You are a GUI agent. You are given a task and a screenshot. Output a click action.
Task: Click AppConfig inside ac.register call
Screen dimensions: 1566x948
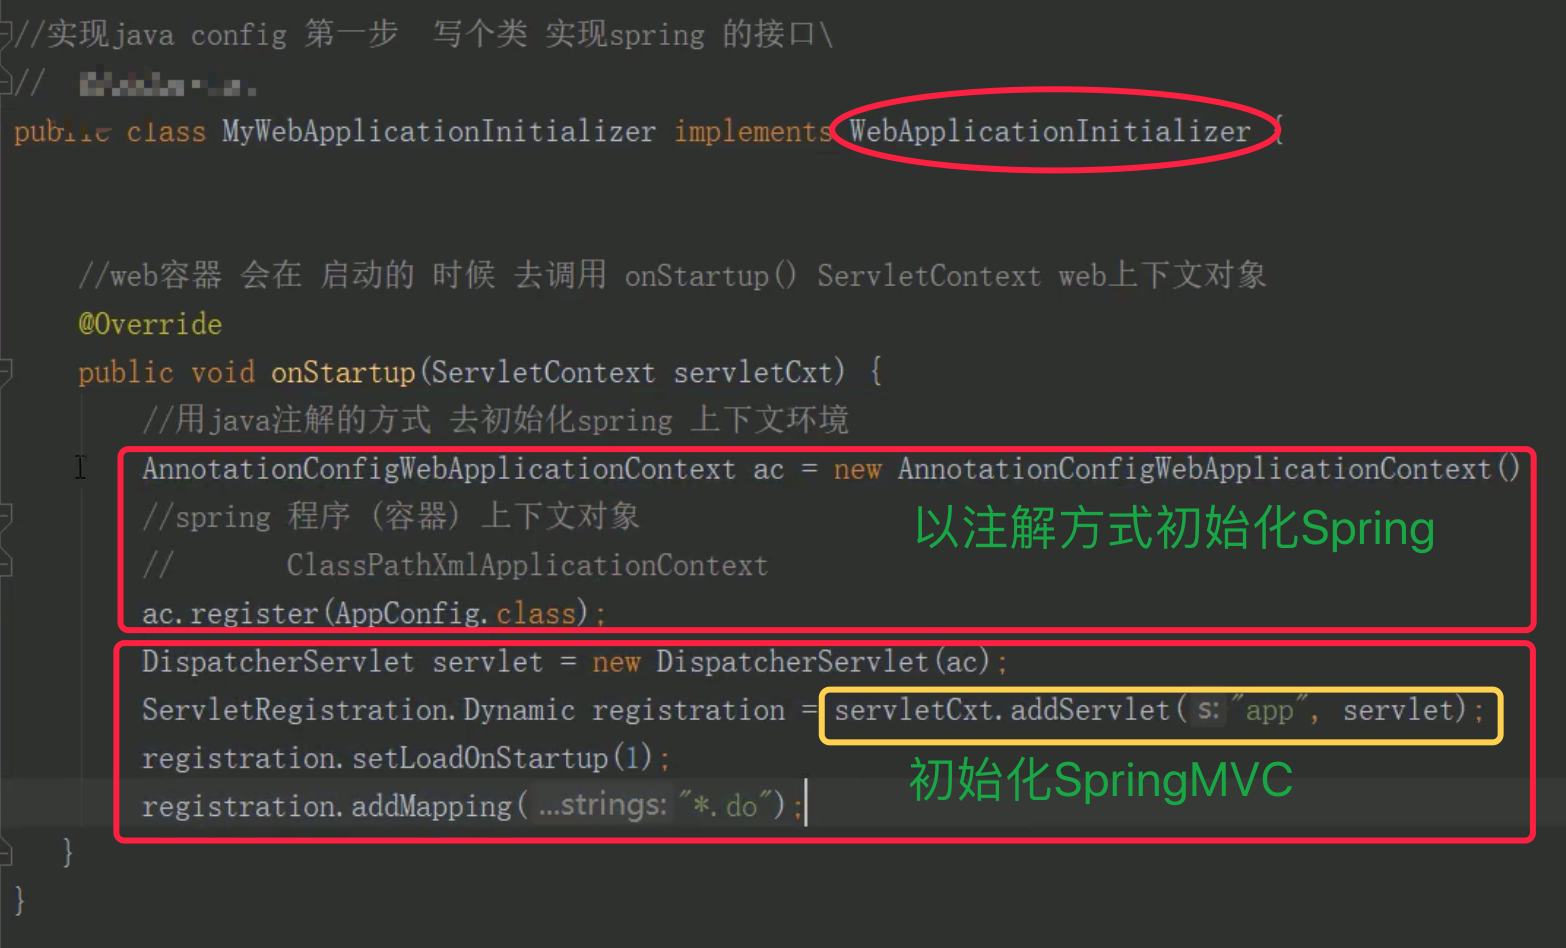[x=408, y=613]
